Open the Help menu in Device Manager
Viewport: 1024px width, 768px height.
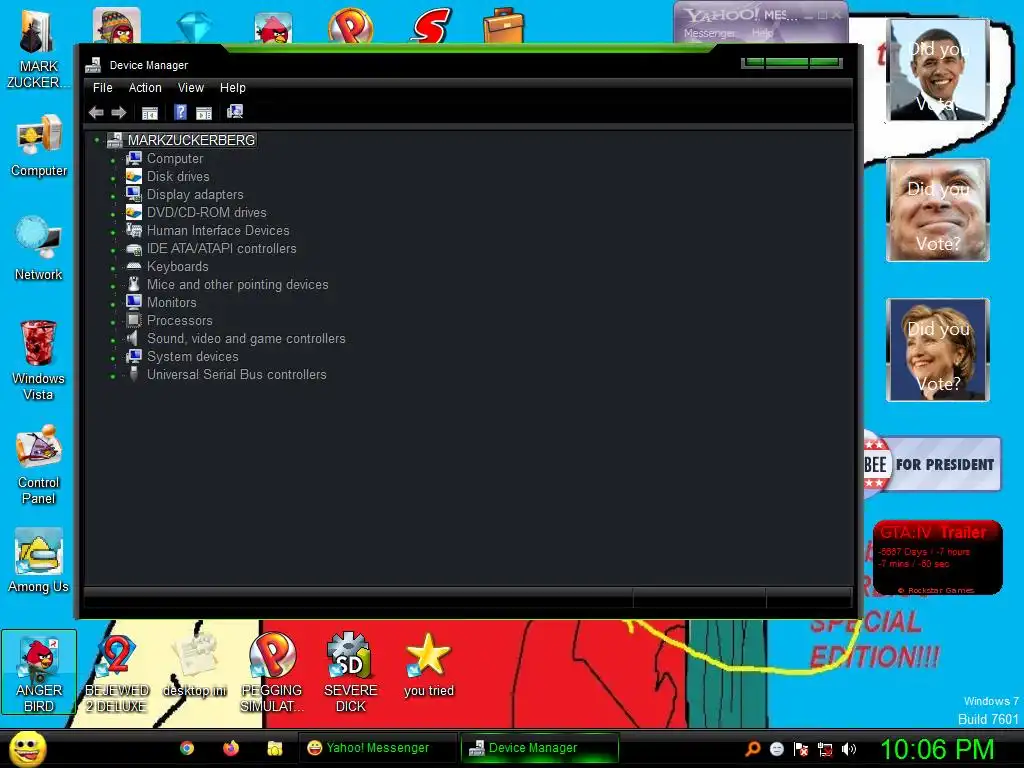pyautogui.click(x=232, y=88)
